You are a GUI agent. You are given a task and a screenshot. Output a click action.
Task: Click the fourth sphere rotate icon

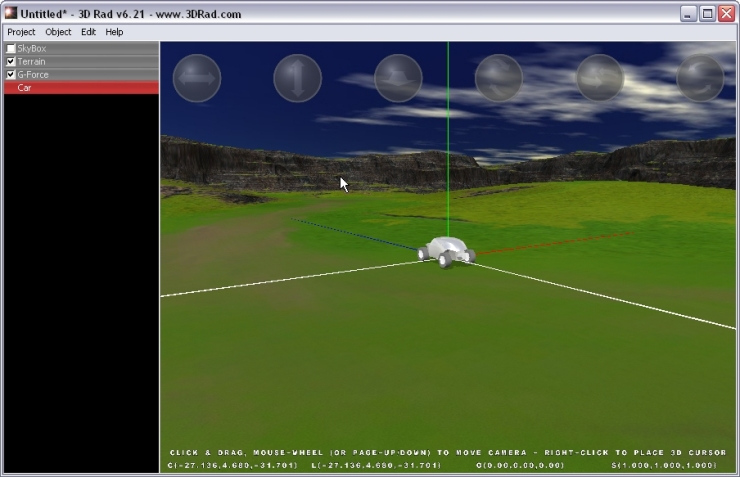pos(498,78)
